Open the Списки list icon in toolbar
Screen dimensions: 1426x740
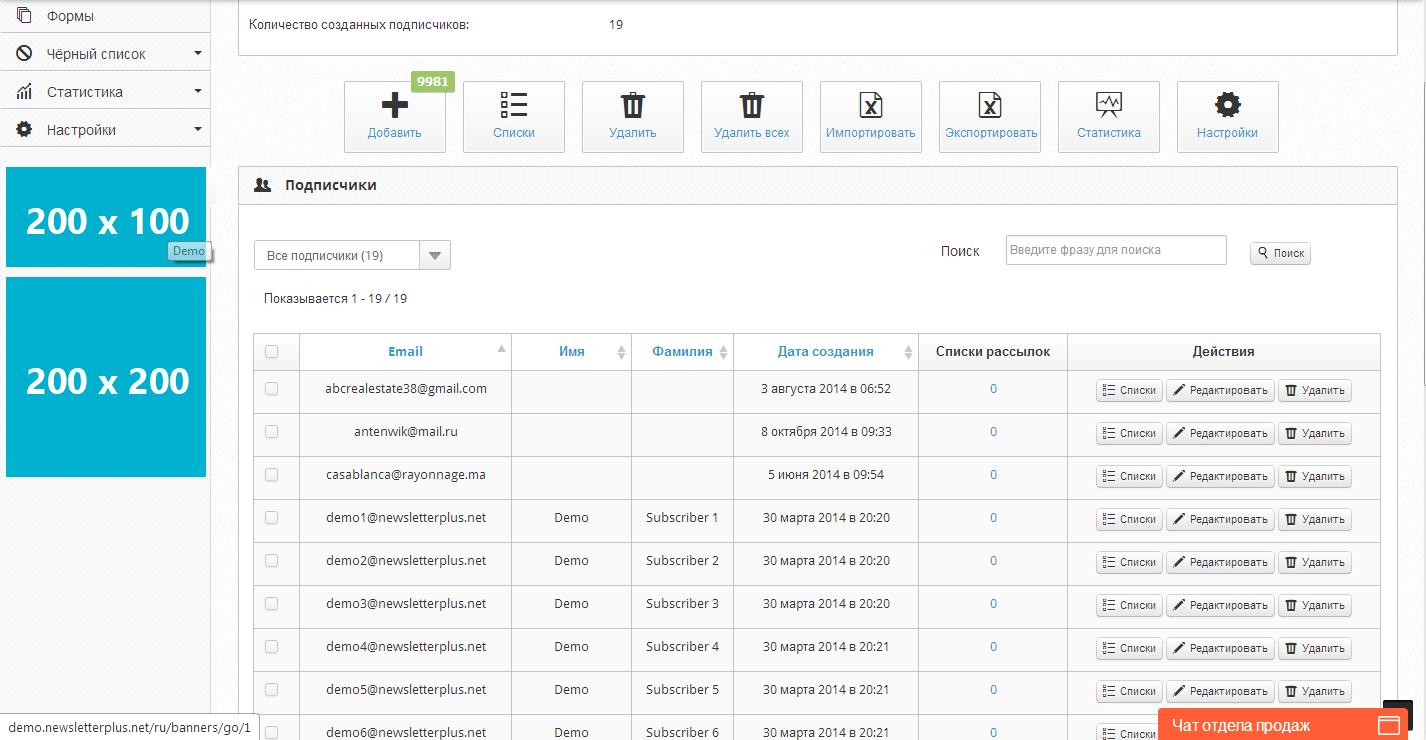pos(513,106)
